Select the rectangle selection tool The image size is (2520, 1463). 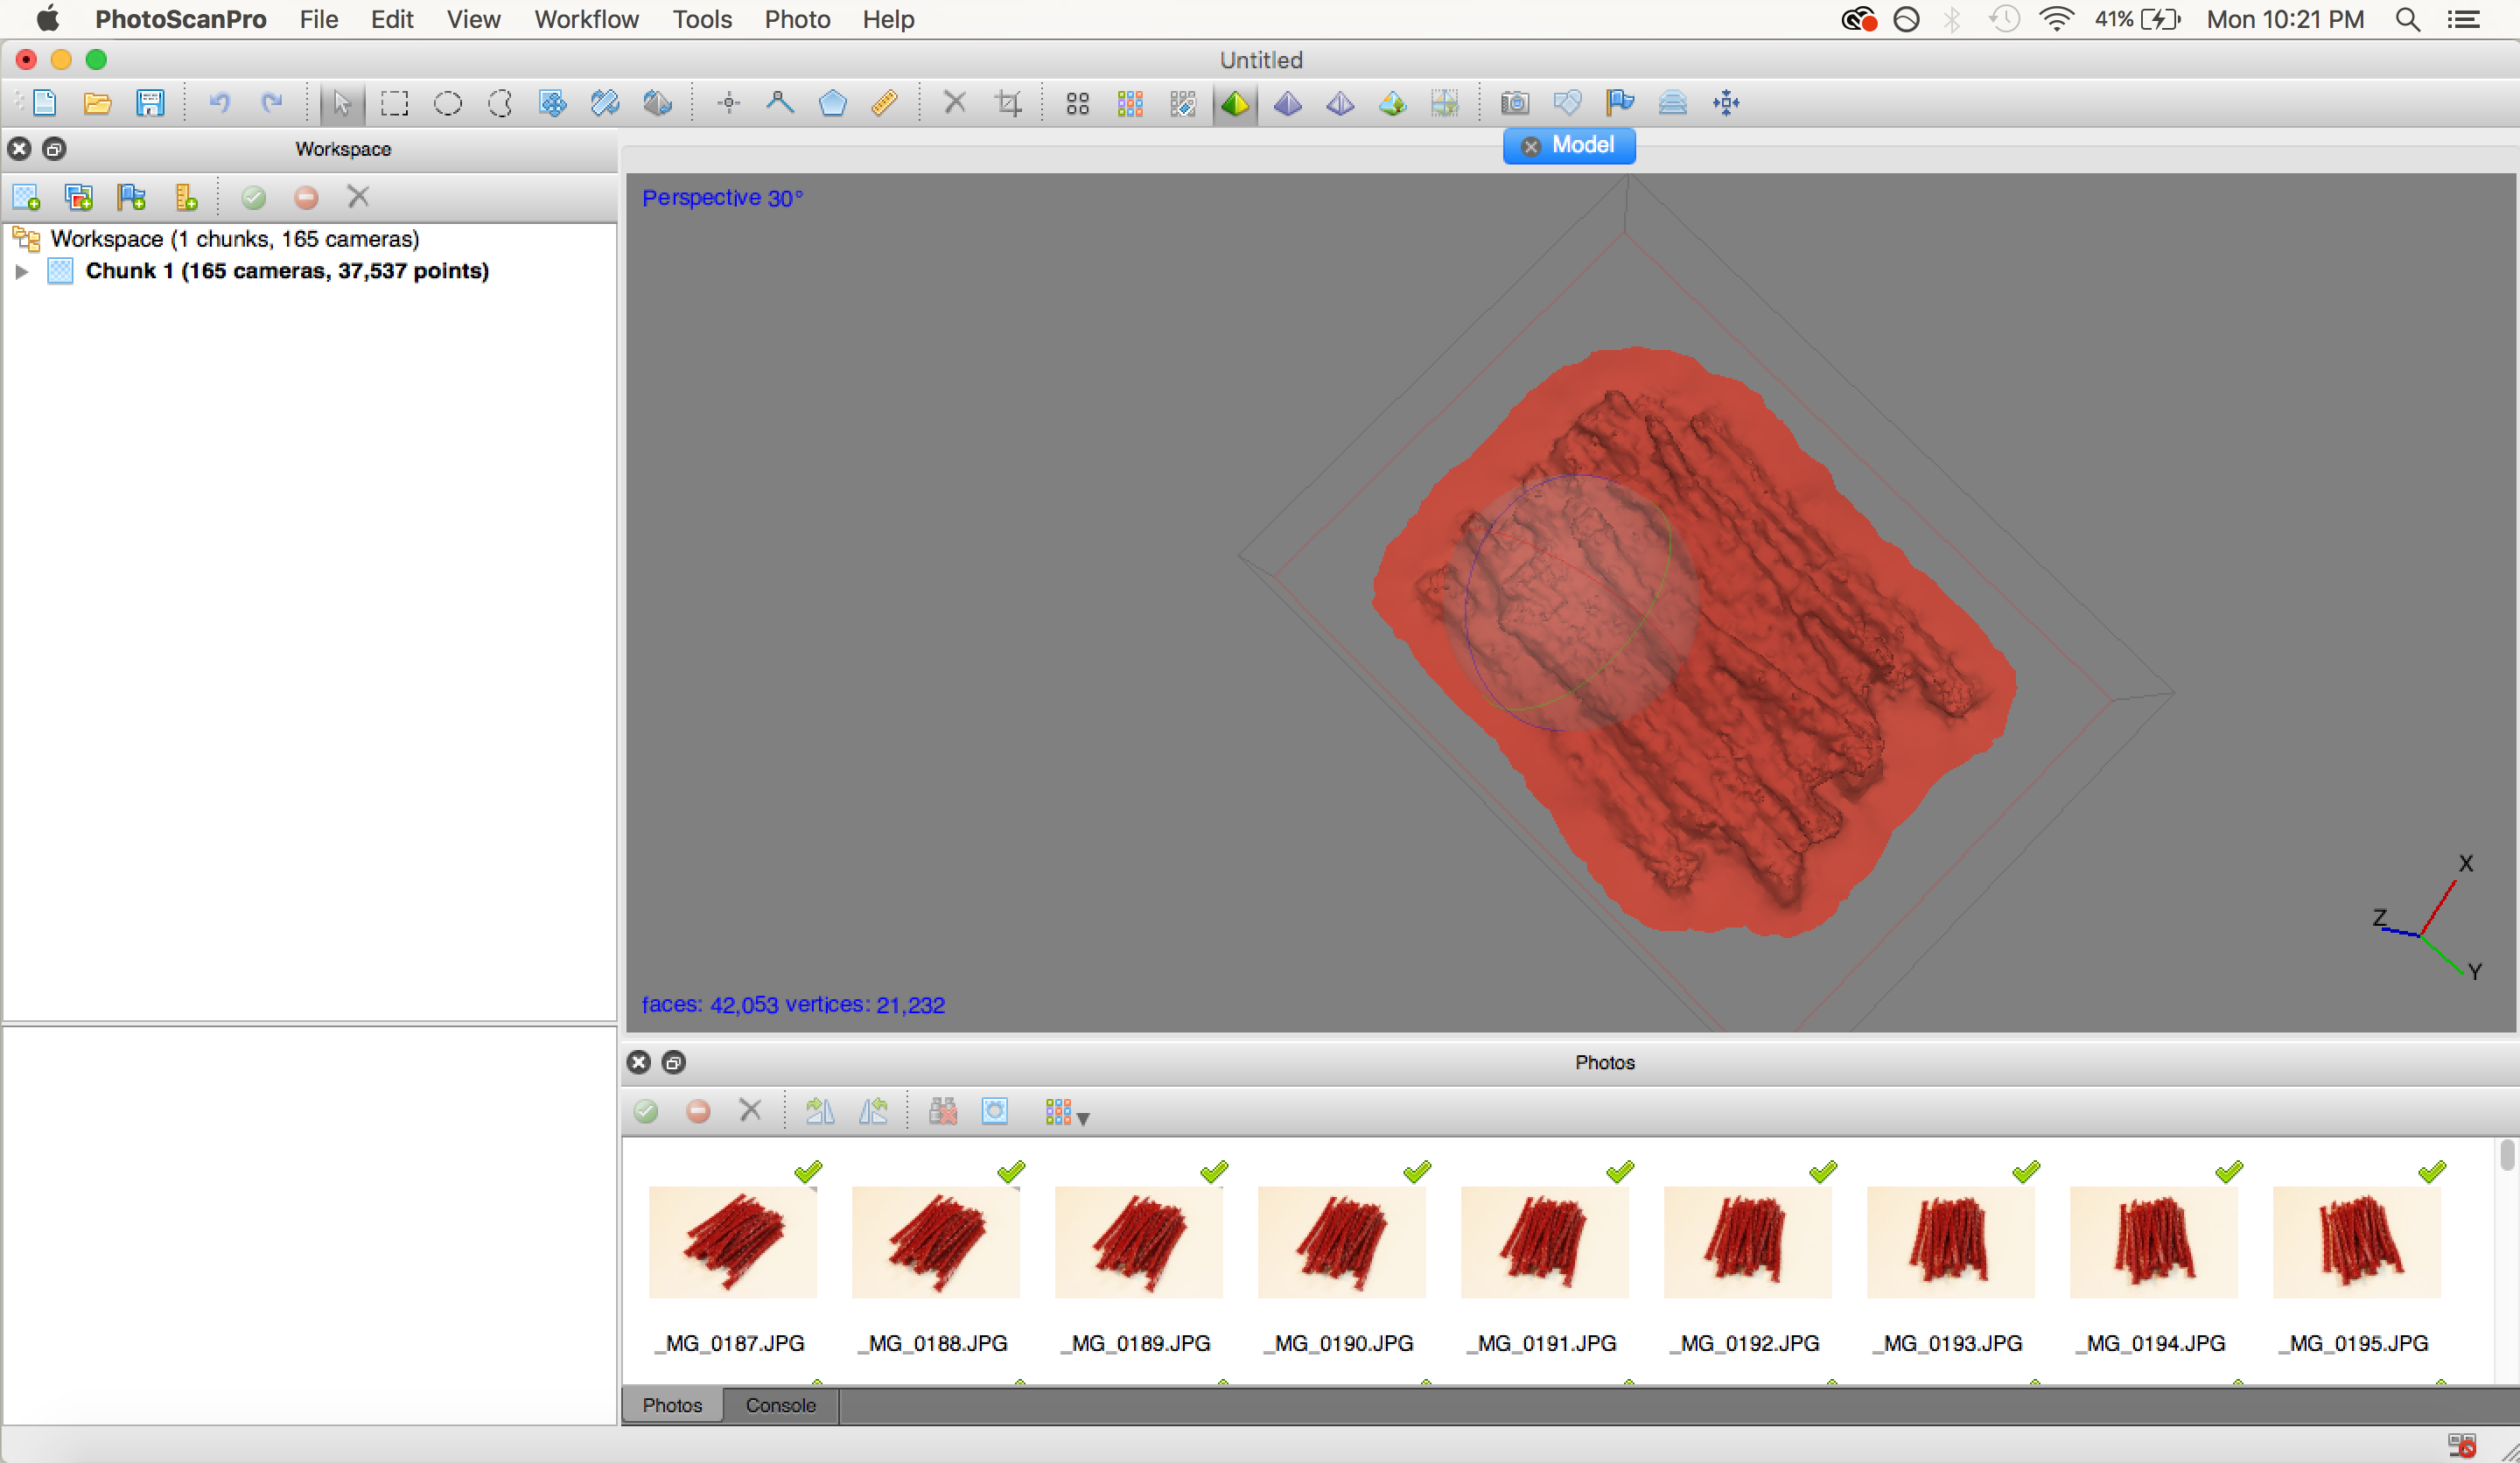[x=395, y=103]
